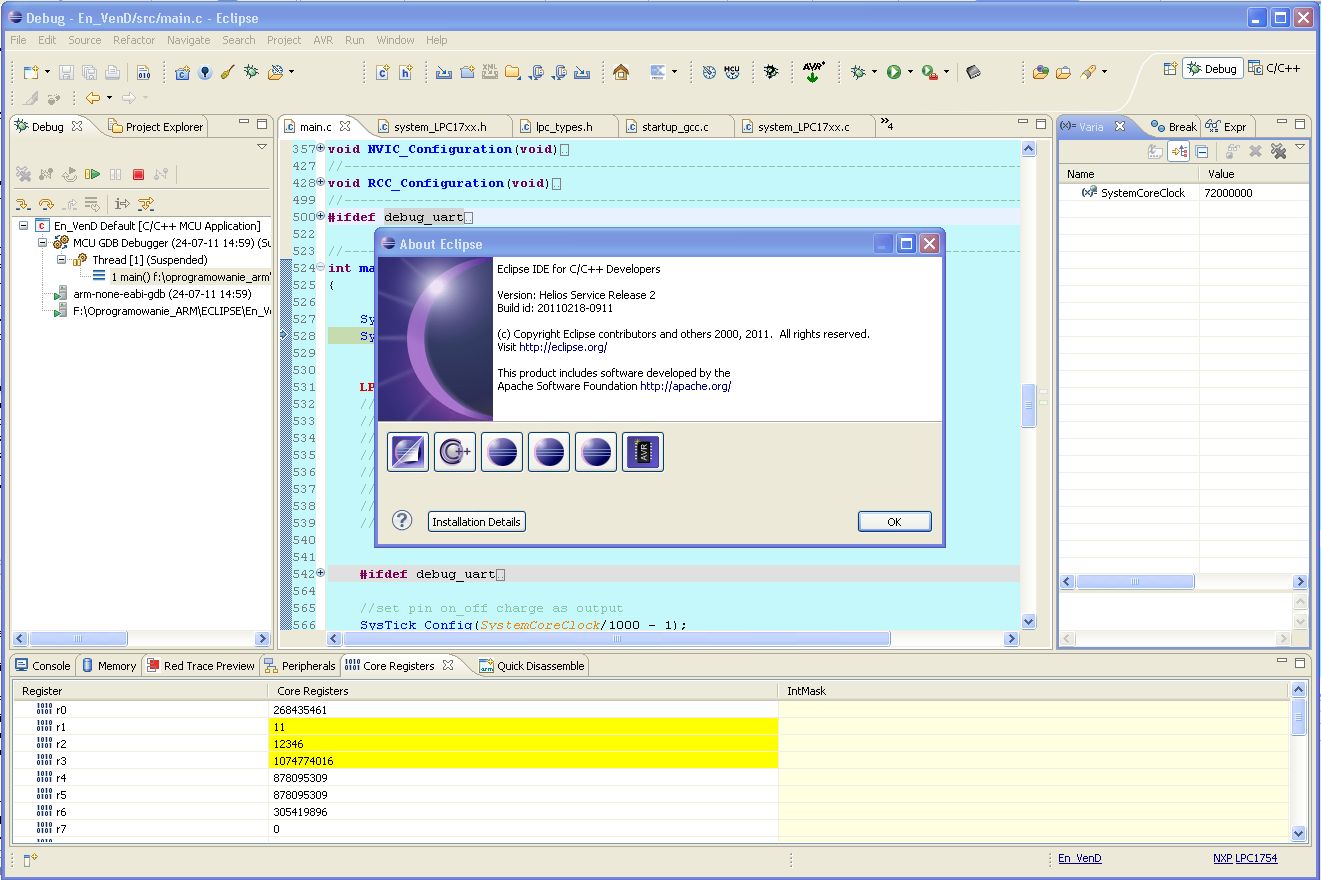Click the back arrow navigation icon

click(x=92, y=98)
